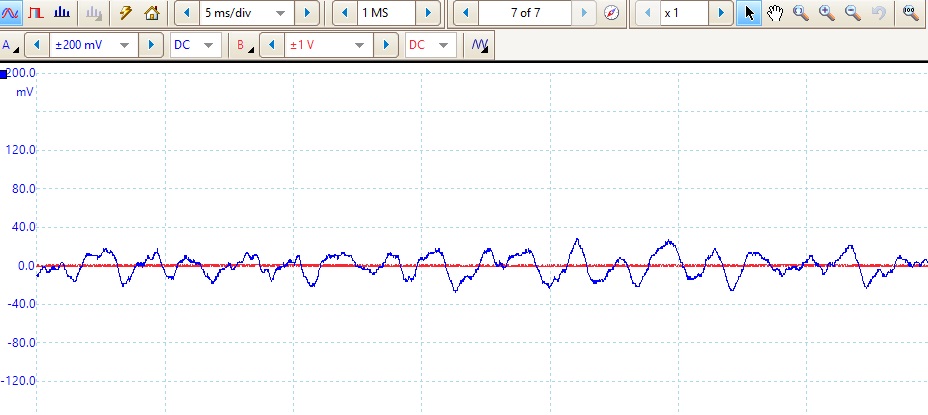Select the window zoom magnifier tool

[801, 12]
